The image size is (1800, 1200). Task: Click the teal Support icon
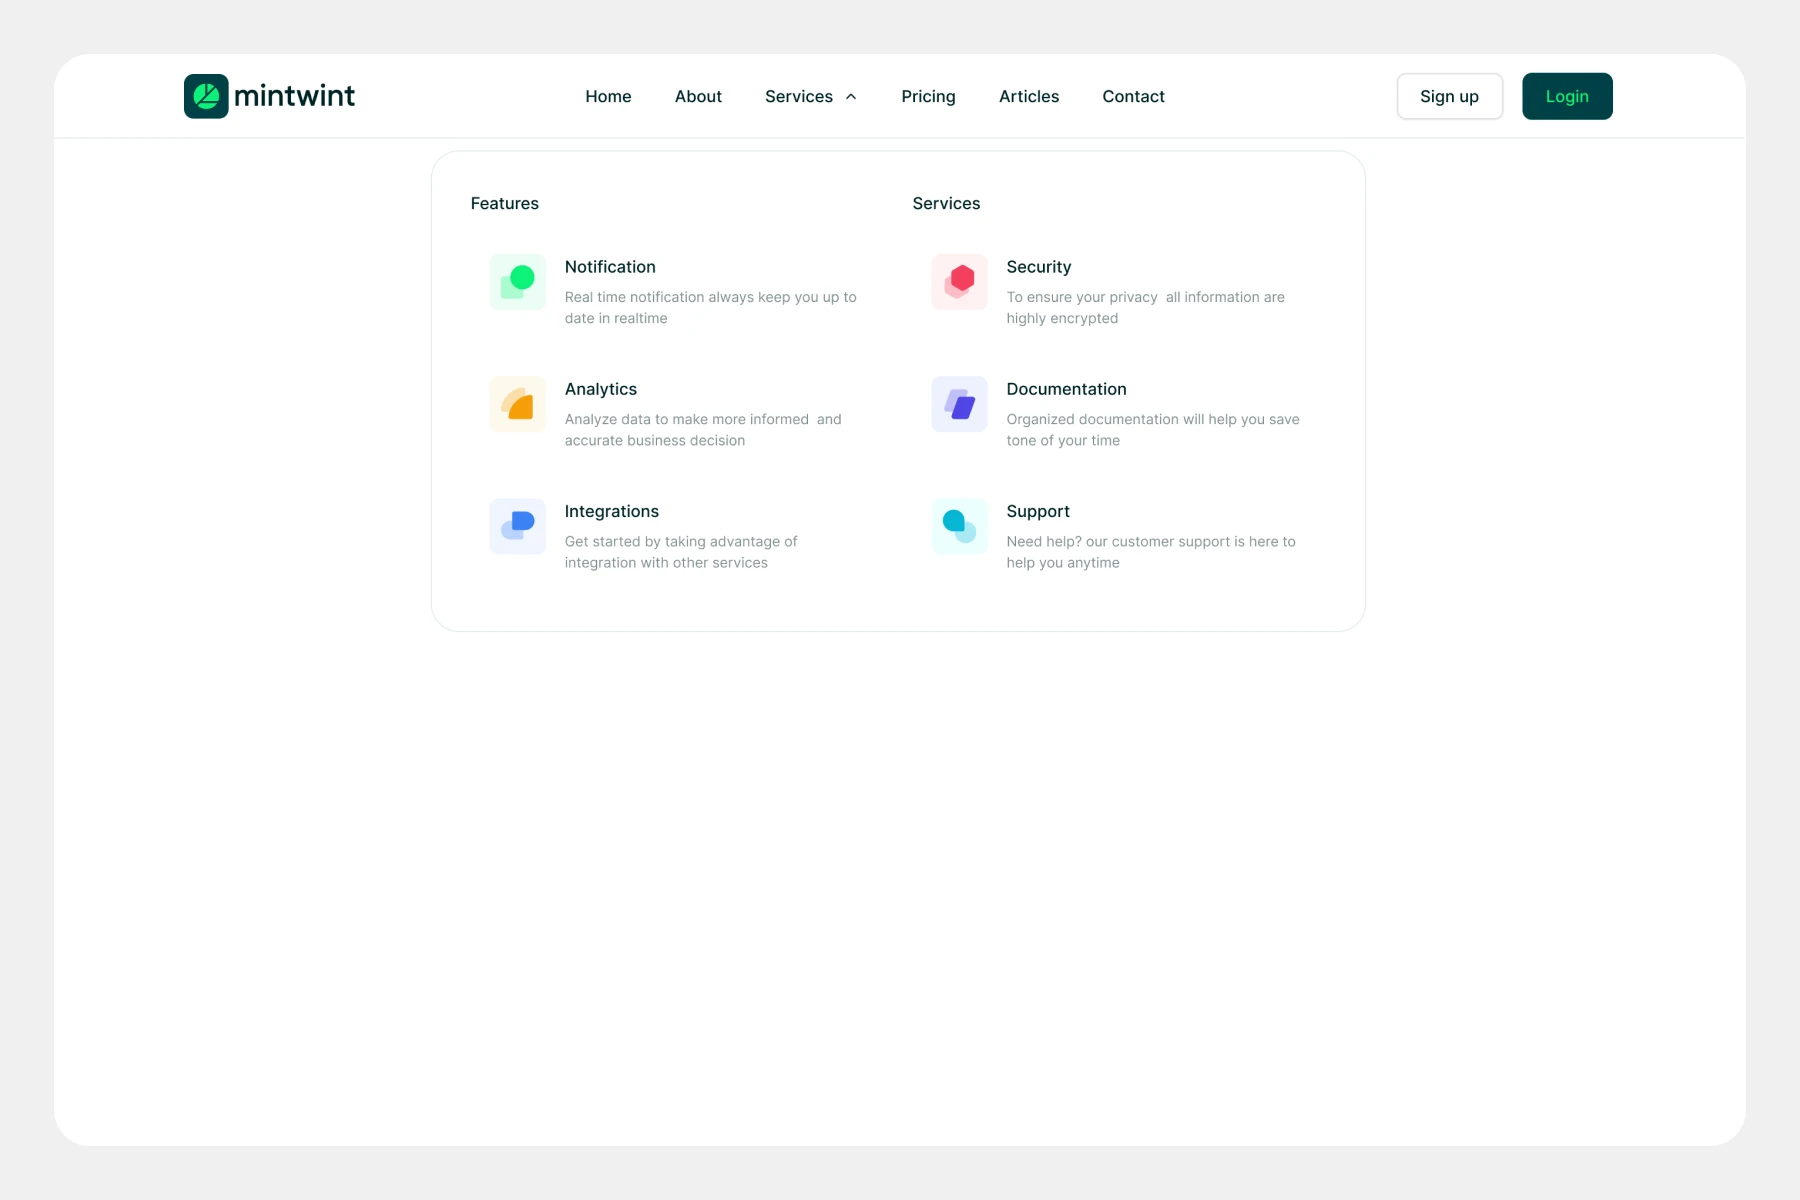[959, 526]
